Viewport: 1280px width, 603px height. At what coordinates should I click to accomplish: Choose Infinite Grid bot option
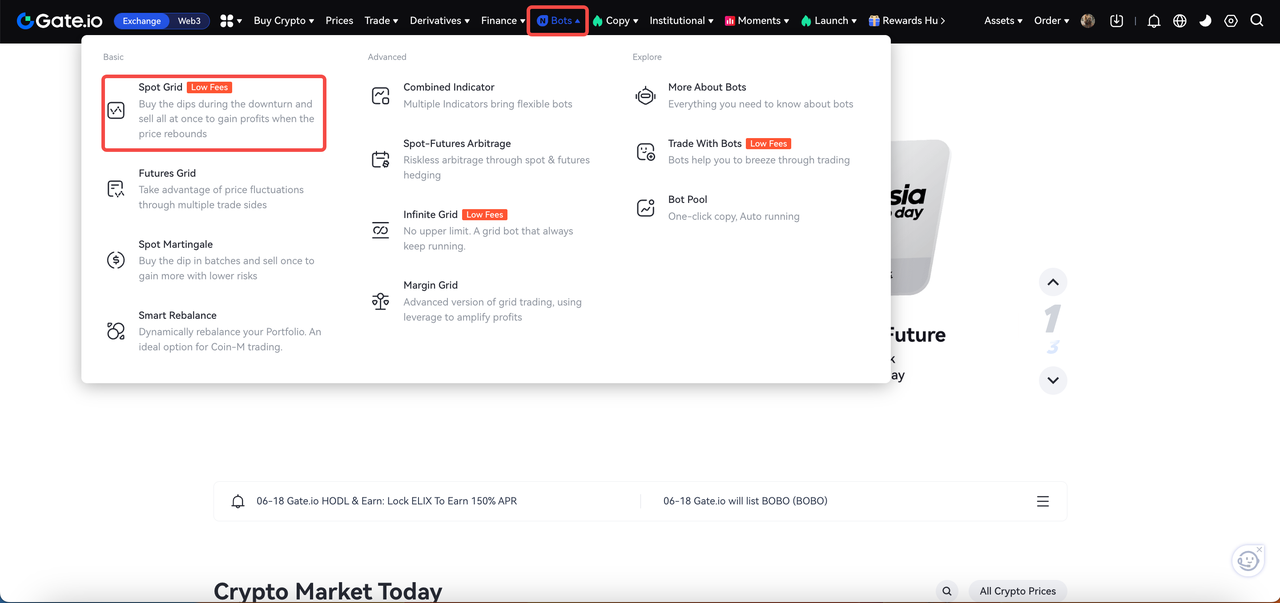(x=430, y=215)
